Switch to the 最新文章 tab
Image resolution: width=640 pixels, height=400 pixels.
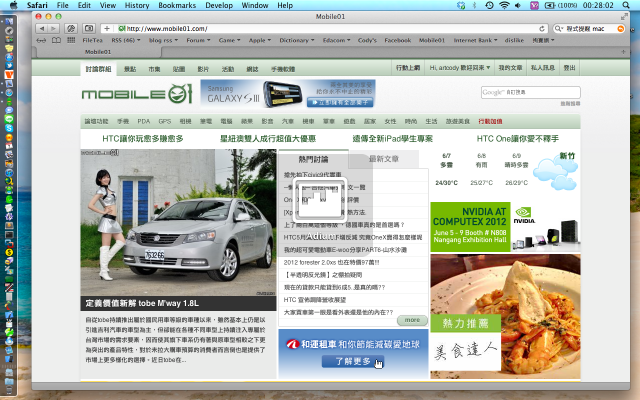(384, 159)
